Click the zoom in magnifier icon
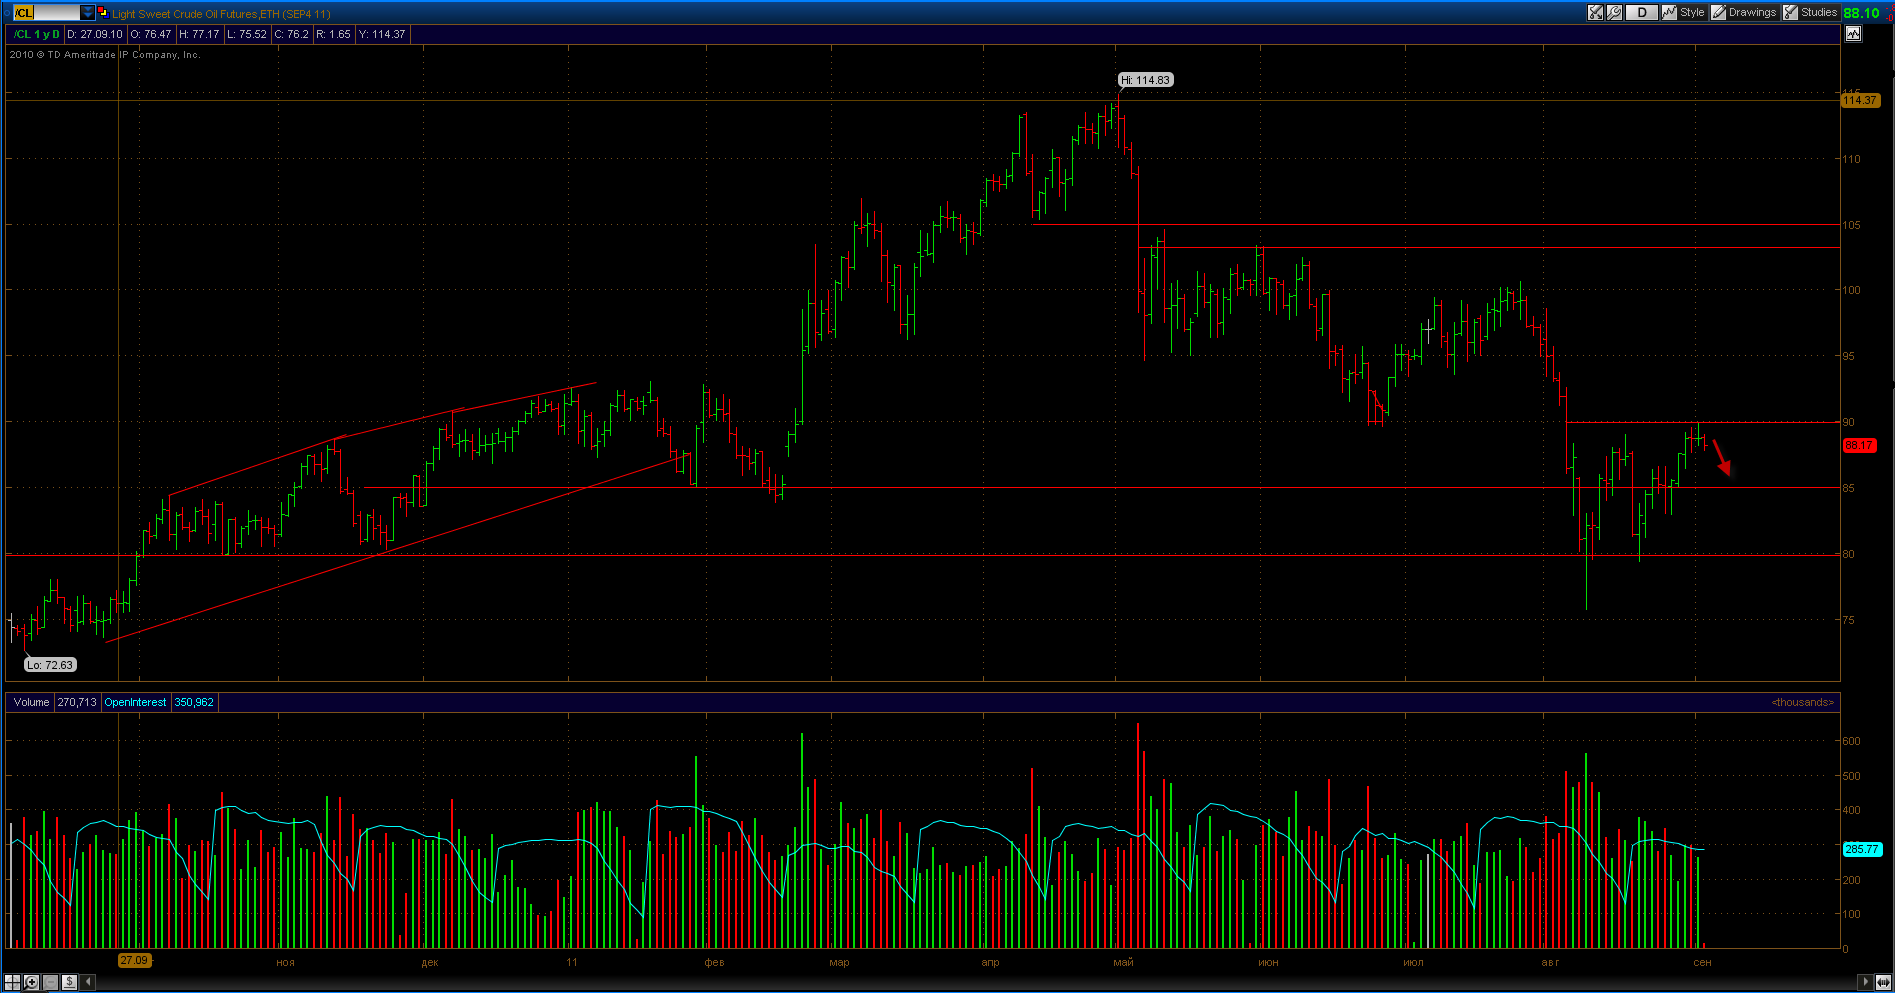This screenshot has height=993, width=1895. coord(32,982)
